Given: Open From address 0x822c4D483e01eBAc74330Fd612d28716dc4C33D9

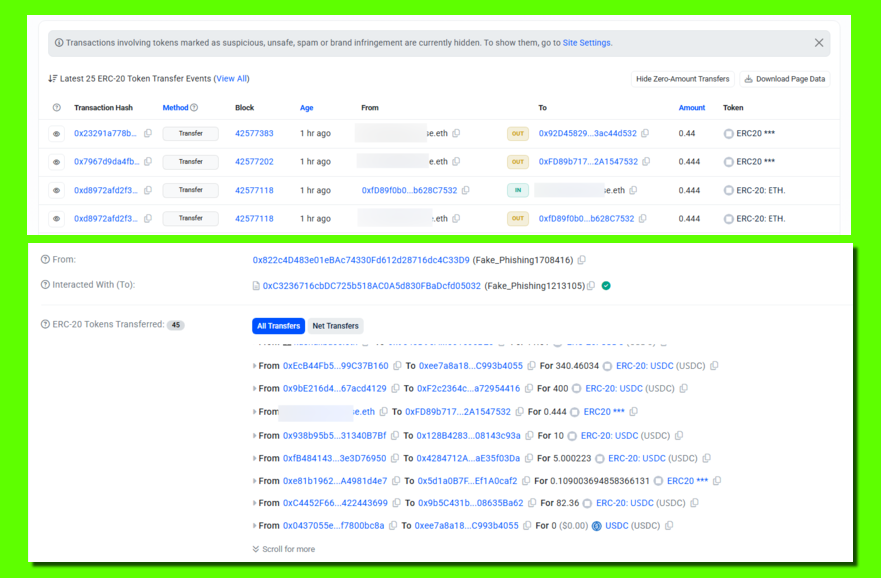Looking at the screenshot, I should [x=361, y=260].
